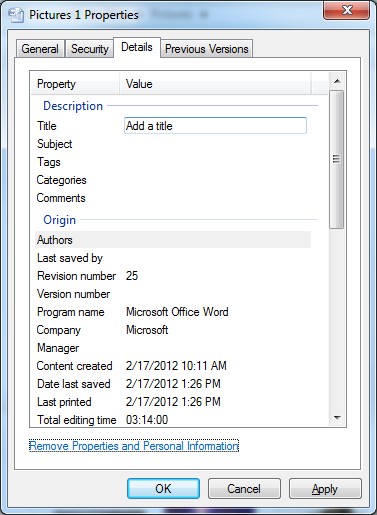Click the Apply button
This screenshot has width=377, height=515.
coord(325,489)
